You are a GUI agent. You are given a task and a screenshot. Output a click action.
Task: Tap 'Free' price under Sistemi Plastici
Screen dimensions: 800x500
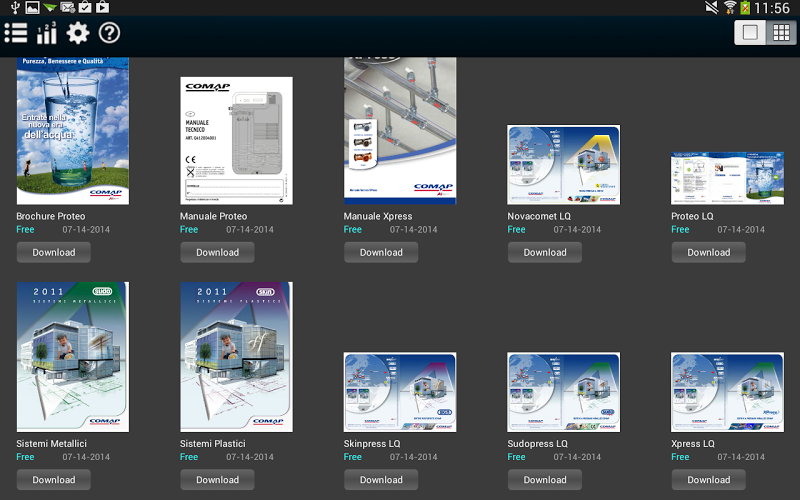coord(189,457)
